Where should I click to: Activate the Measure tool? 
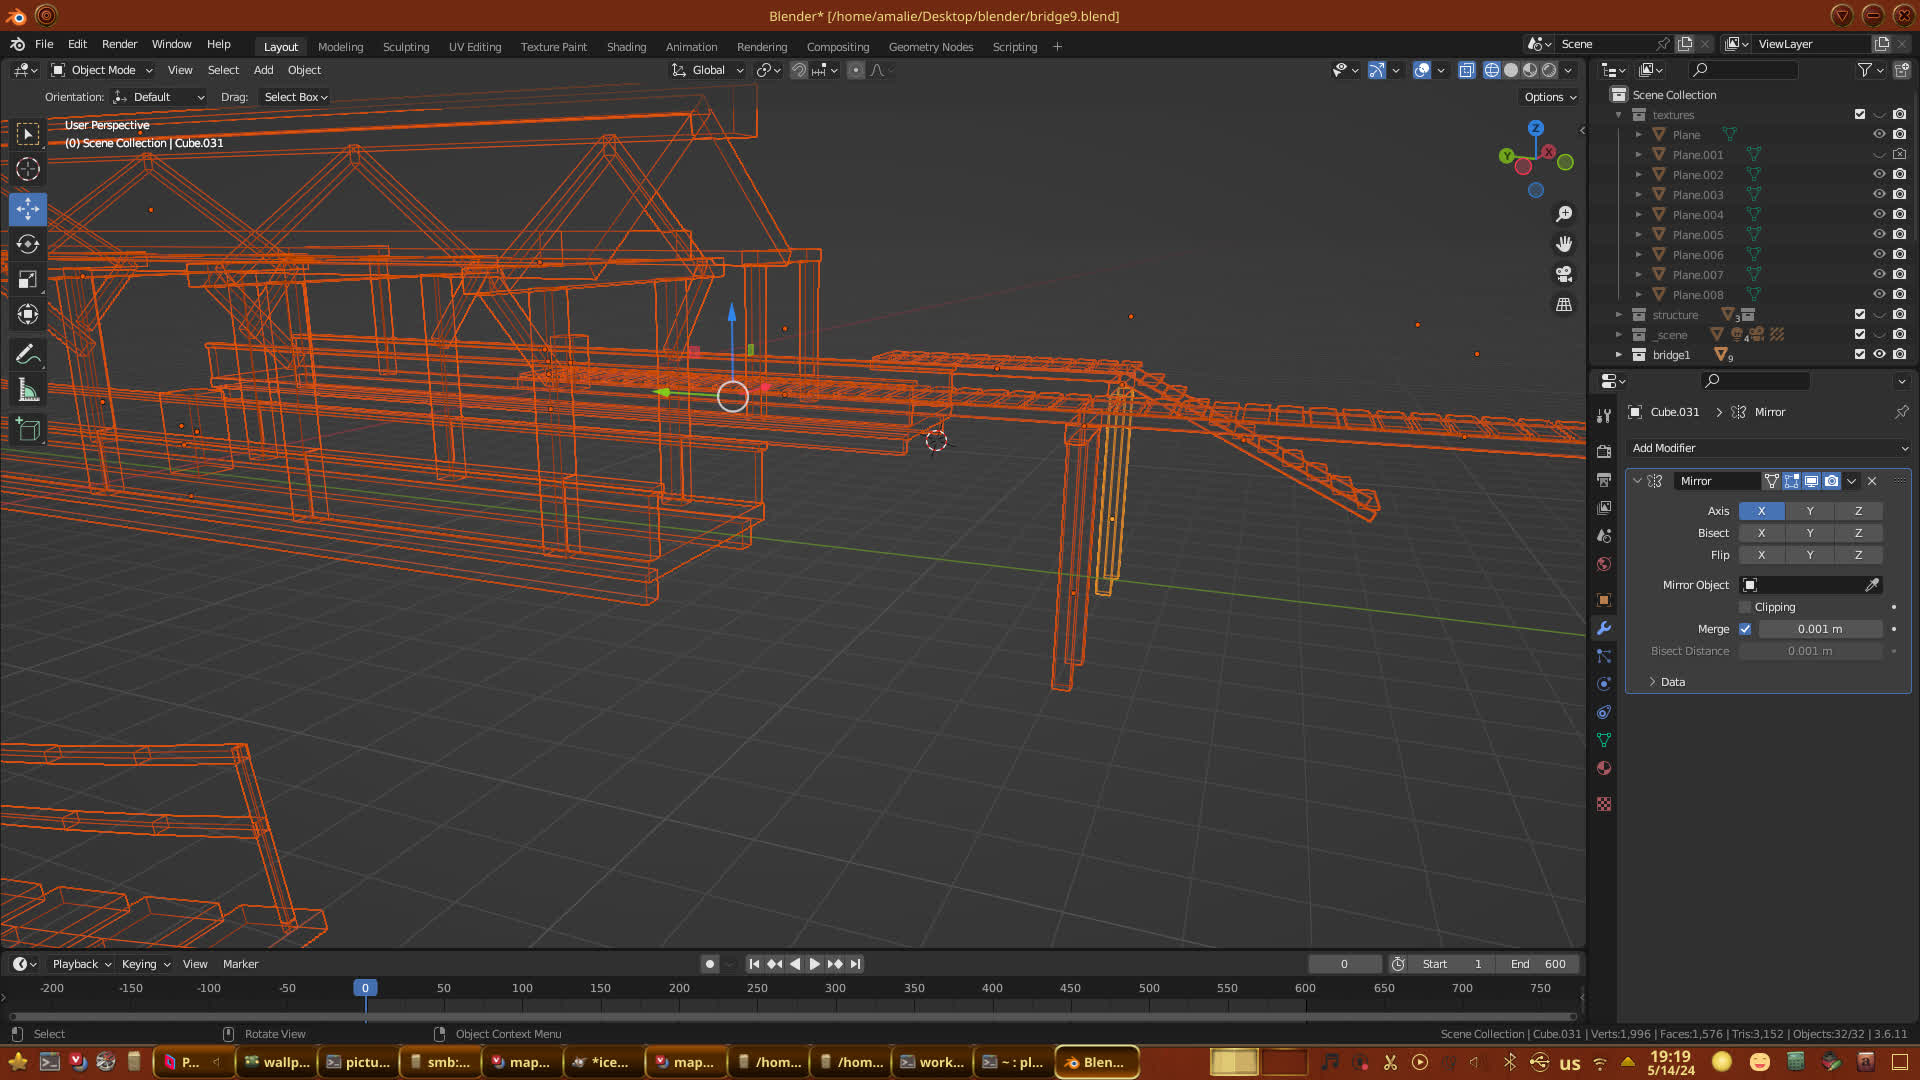coord(28,391)
